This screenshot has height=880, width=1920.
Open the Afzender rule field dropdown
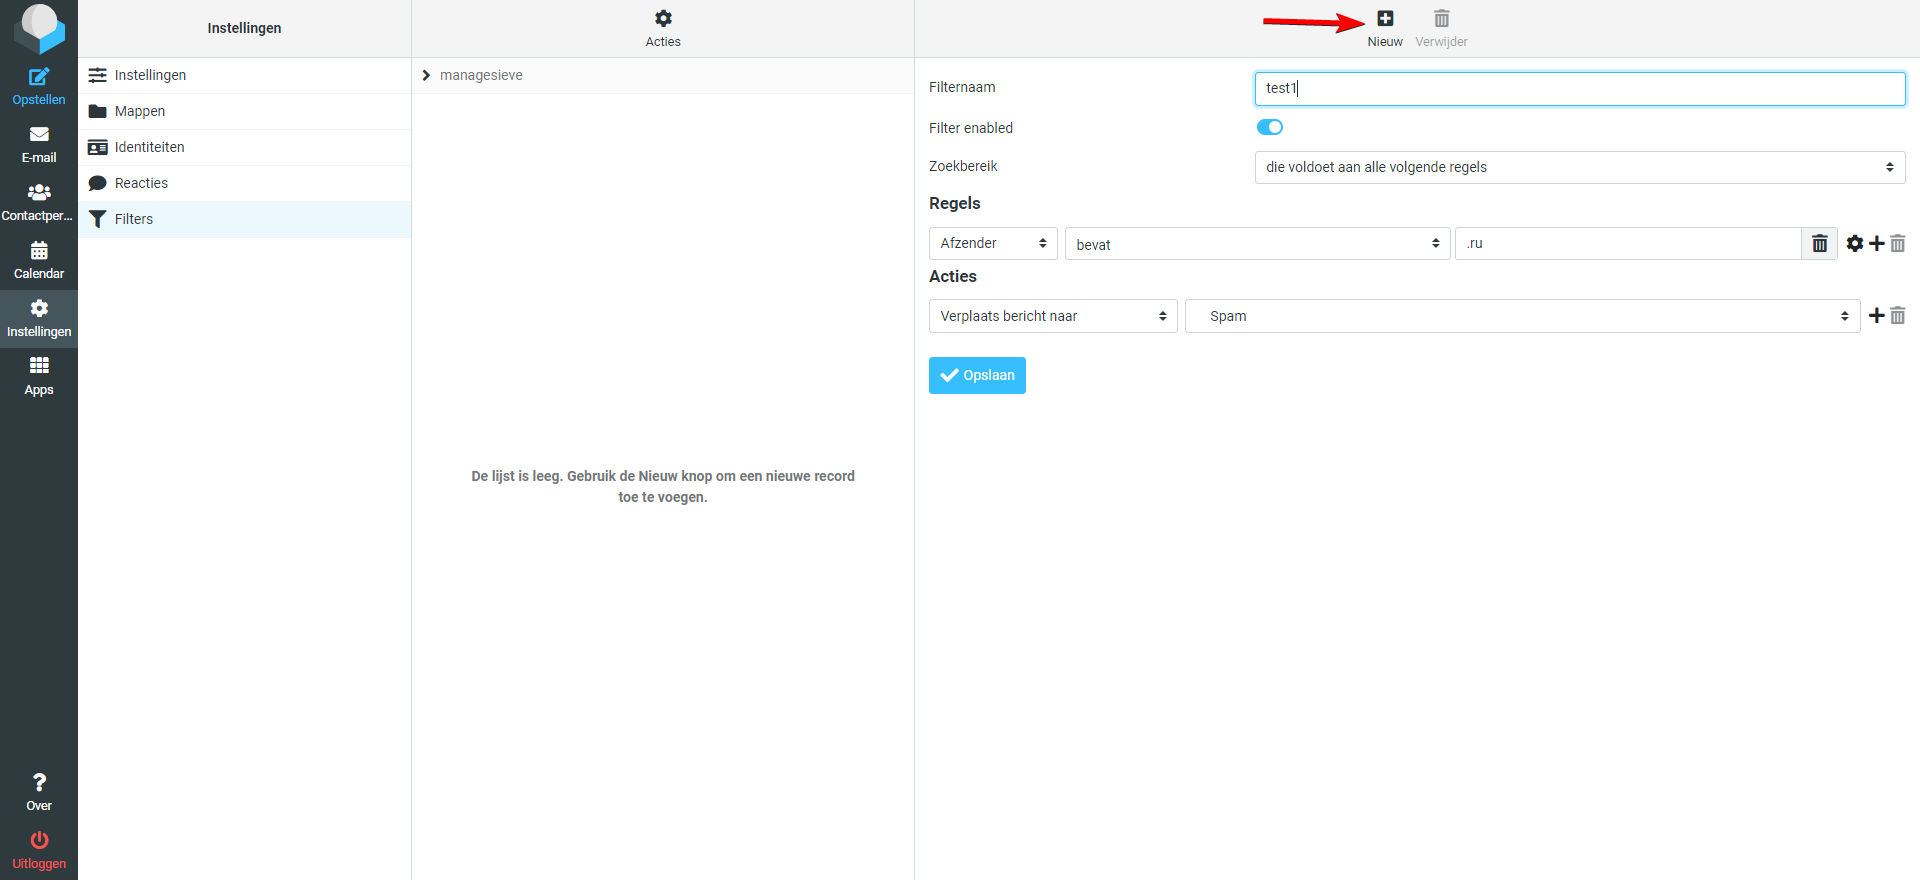pos(993,244)
